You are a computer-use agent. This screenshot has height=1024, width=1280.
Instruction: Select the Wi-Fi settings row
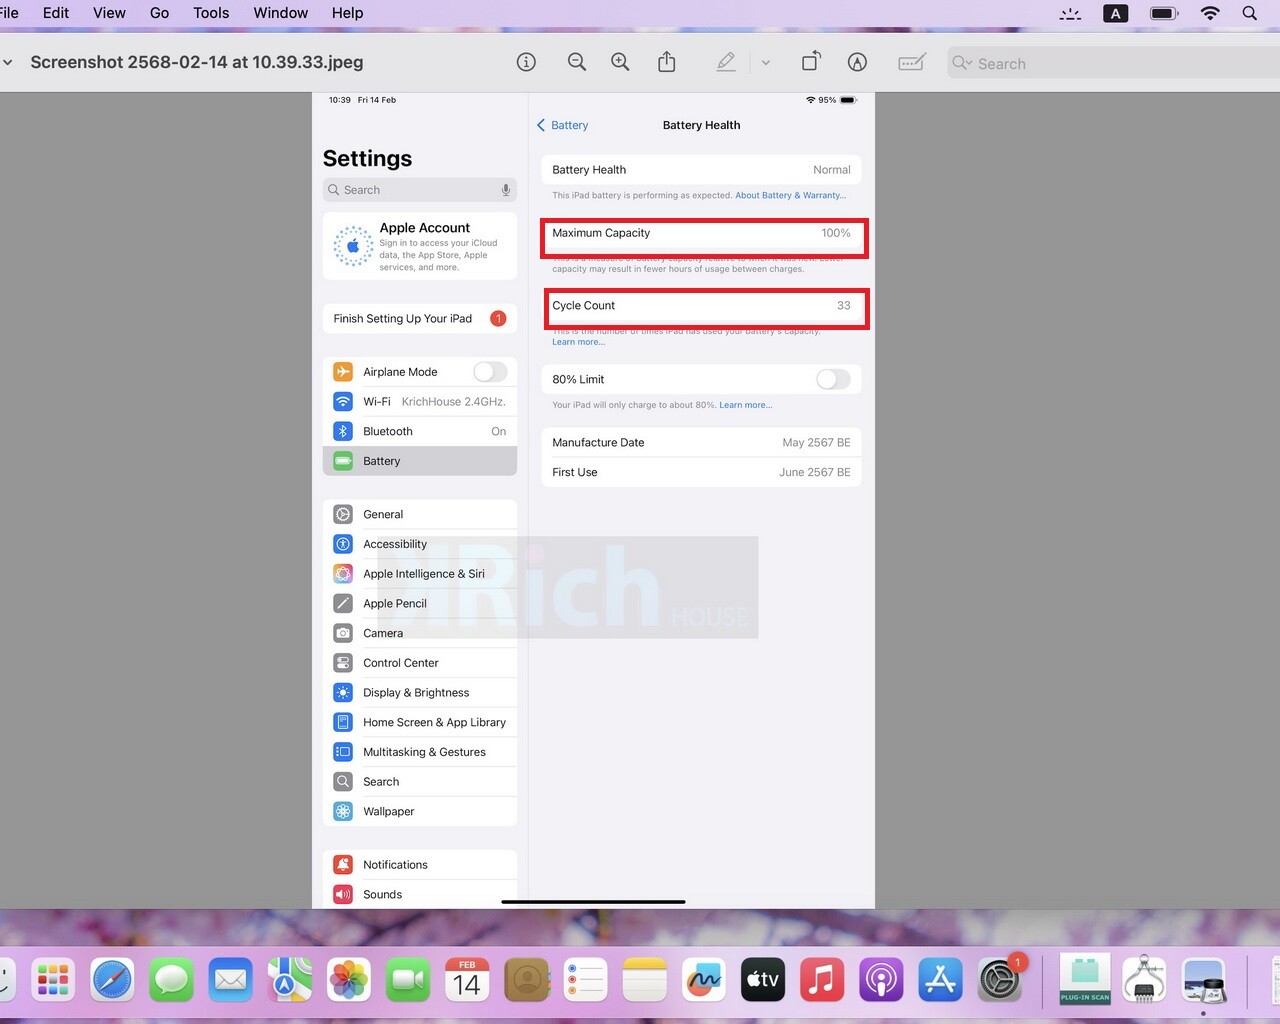[x=420, y=401]
